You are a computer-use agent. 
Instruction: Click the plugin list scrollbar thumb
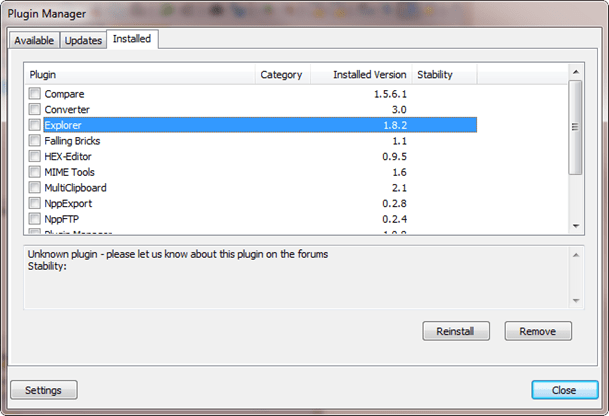pos(575,127)
